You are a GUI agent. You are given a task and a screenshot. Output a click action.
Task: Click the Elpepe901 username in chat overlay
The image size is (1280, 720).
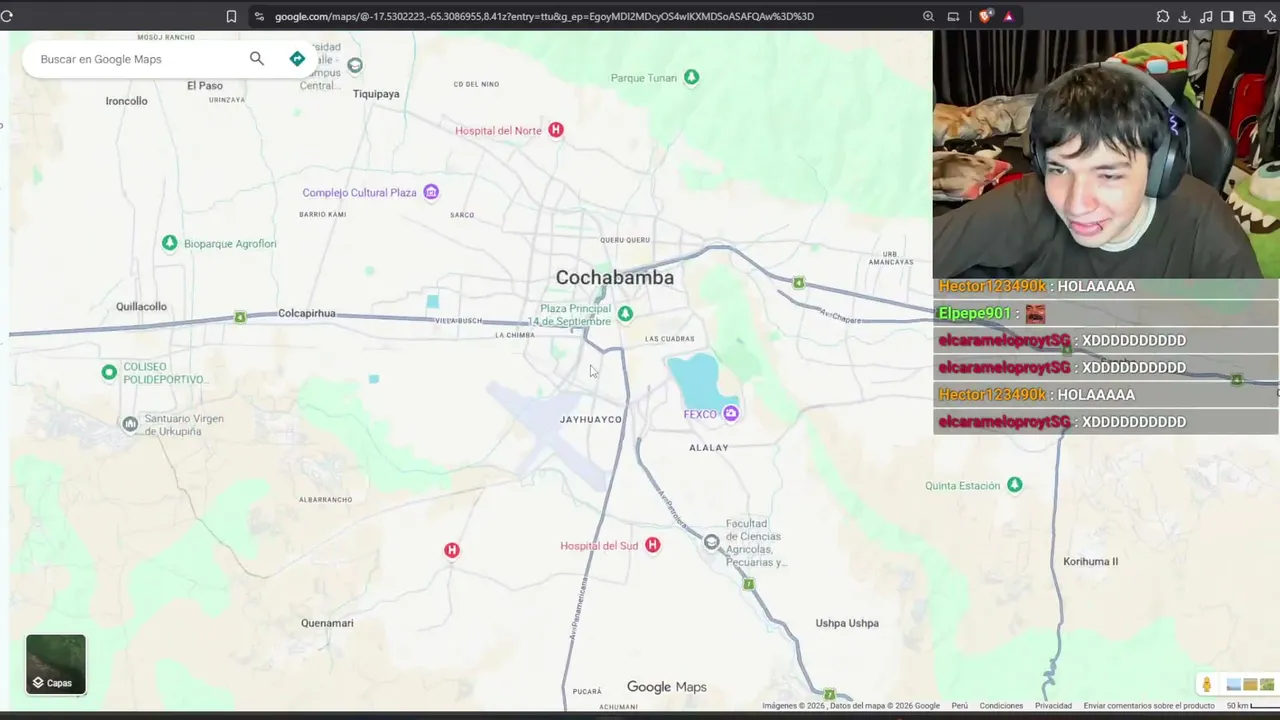coord(974,313)
